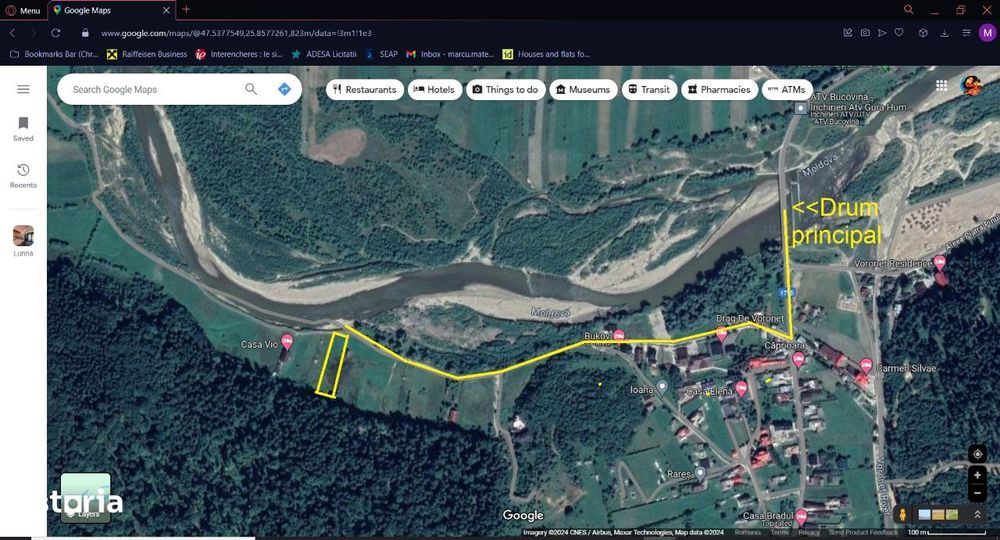This screenshot has width=1000, height=540.
Task: Click the Drag De Voronet pin
Action: point(721,333)
